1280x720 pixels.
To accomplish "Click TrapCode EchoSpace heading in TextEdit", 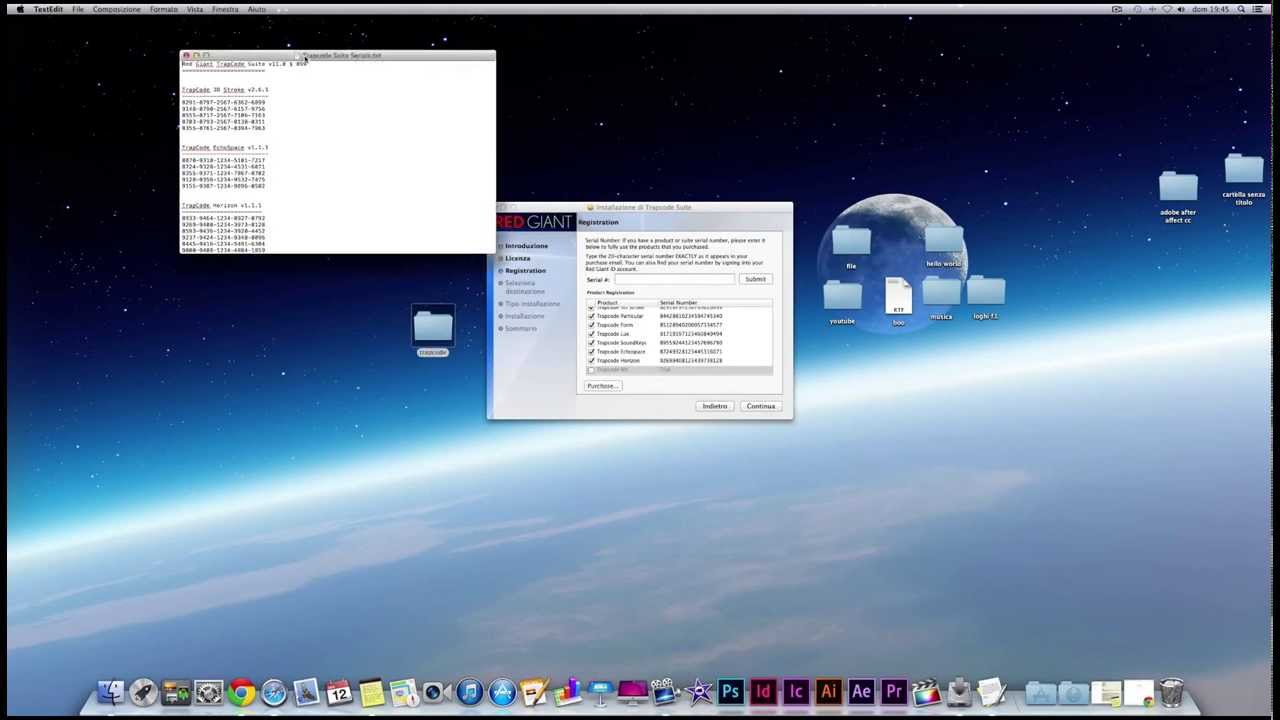I will pos(225,148).
